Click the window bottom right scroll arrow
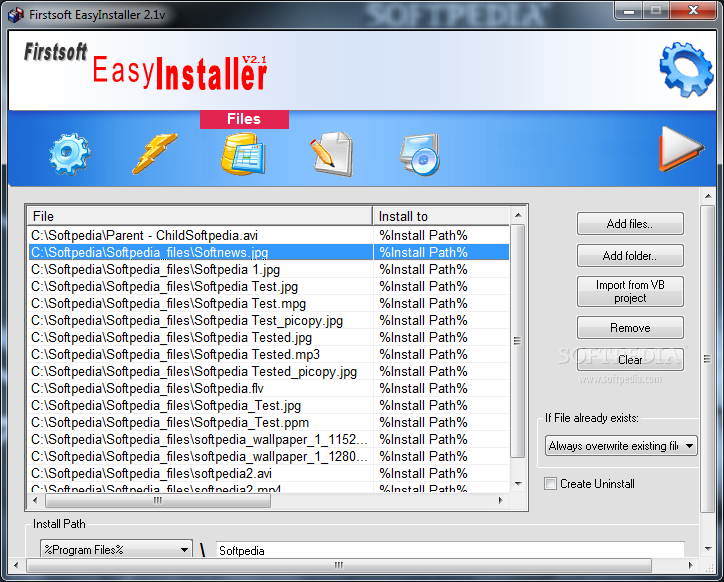724x582 pixels. pyautogui.click(x=691, y=565)
